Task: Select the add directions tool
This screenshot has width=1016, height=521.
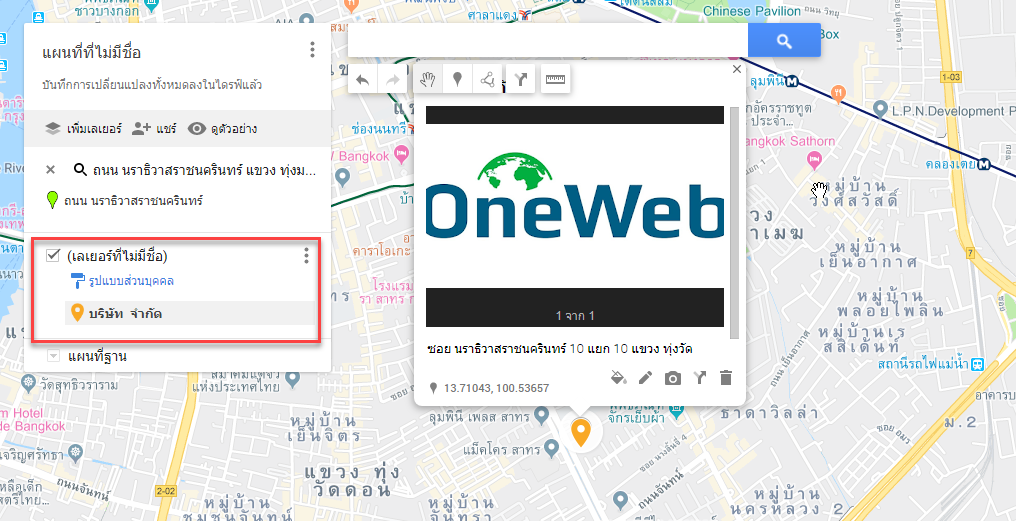Action: click(520, 80)
